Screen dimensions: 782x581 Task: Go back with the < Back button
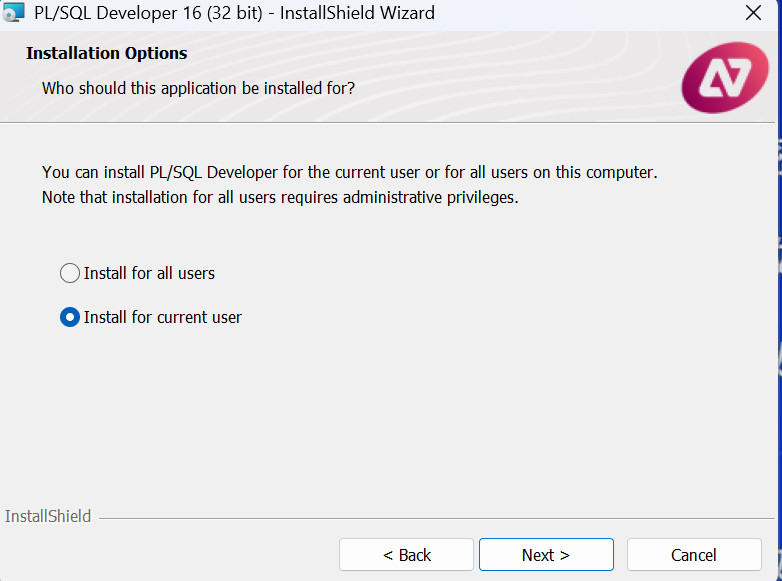(x=406, y=555)
